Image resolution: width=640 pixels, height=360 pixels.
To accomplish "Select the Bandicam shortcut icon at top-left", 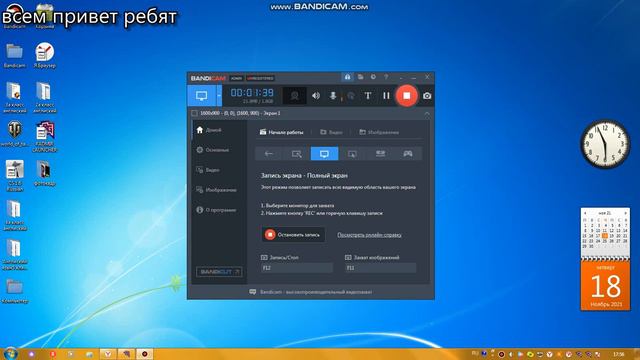I will tap(15, 16).
